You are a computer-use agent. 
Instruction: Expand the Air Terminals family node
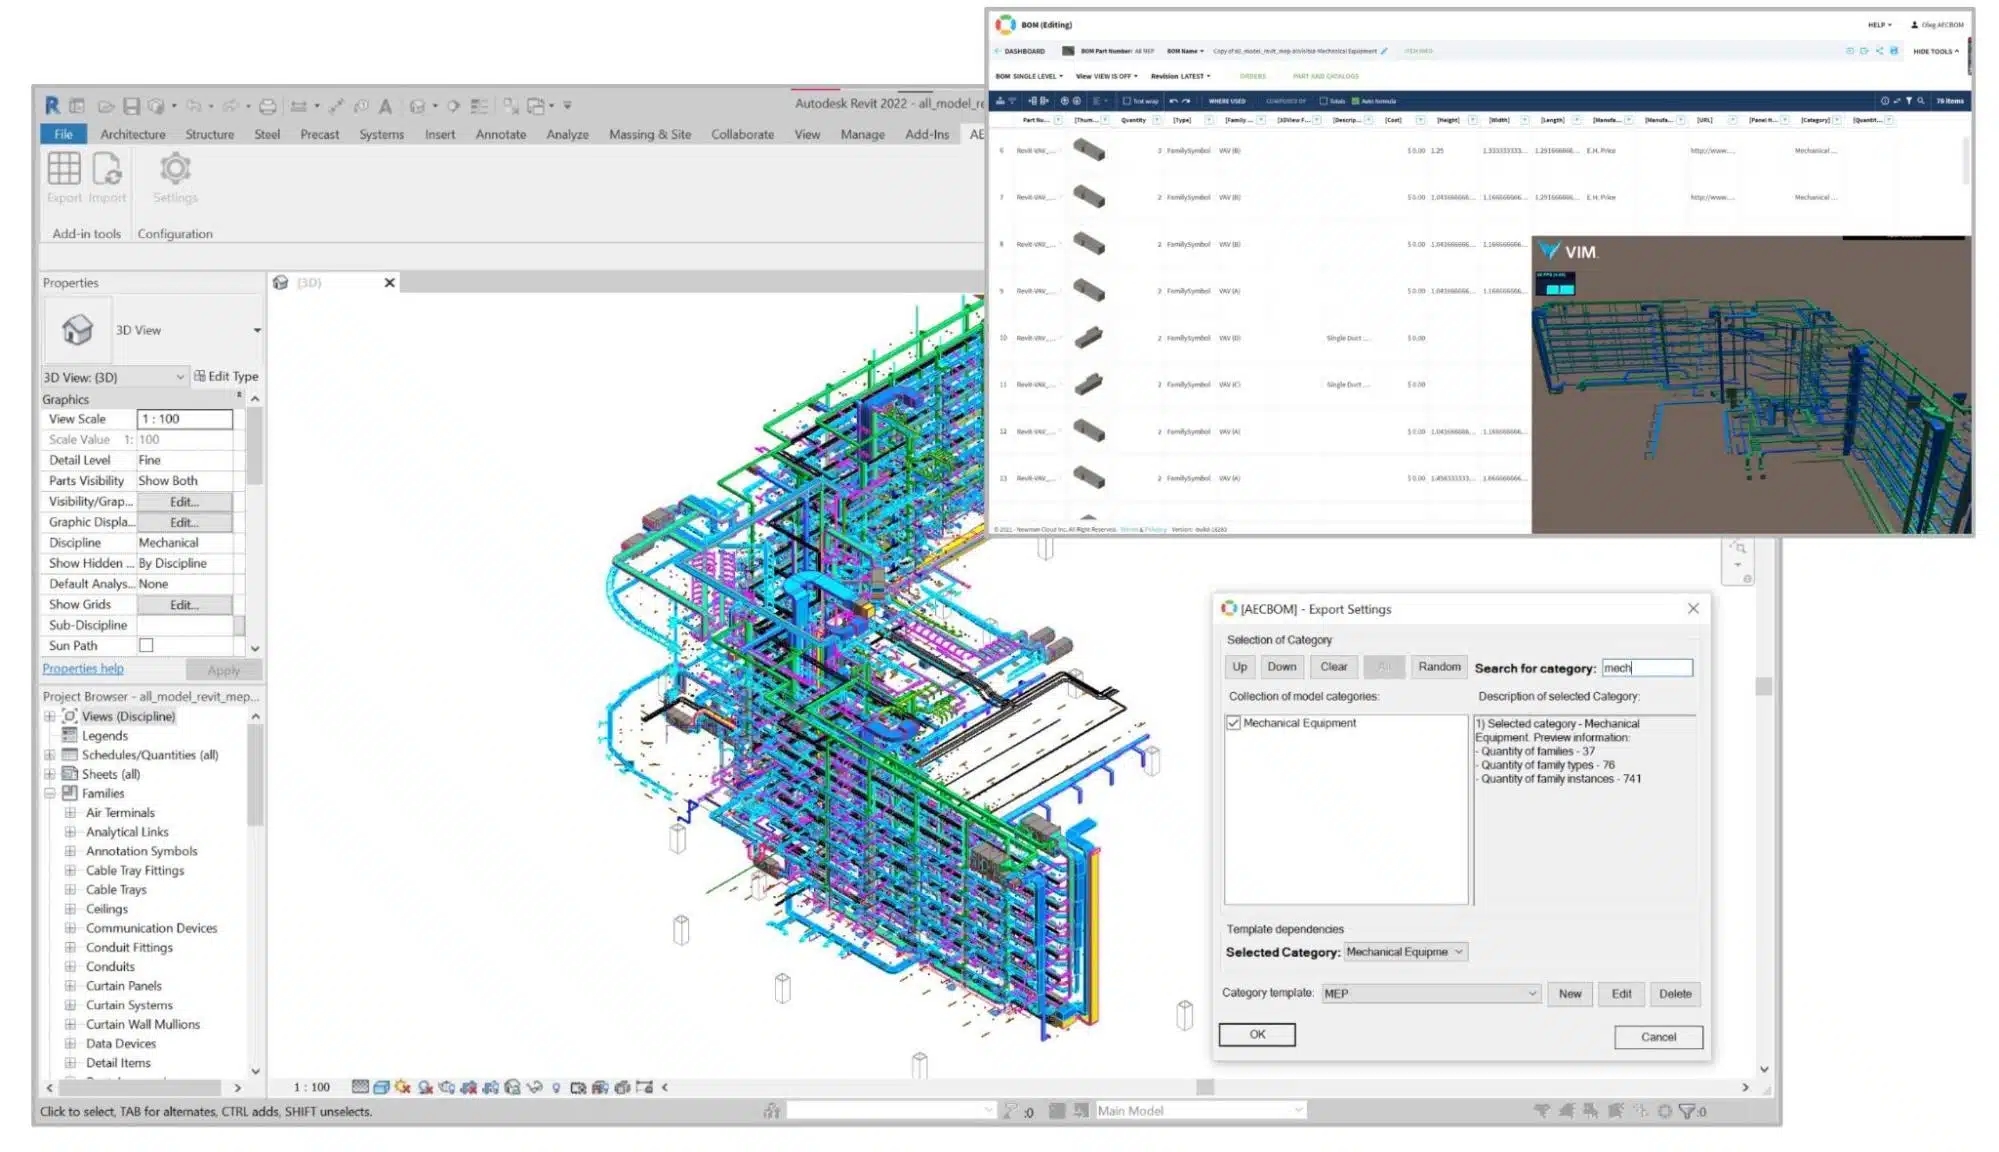70,813
